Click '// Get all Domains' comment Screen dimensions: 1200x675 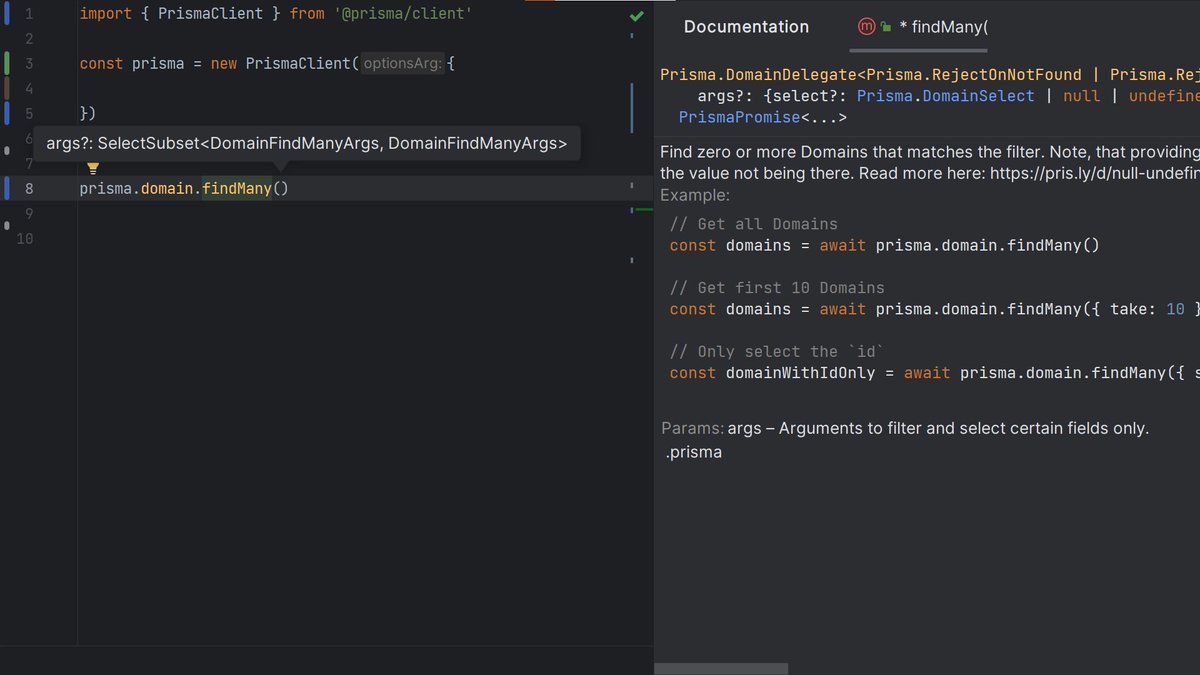pos(754,224)
